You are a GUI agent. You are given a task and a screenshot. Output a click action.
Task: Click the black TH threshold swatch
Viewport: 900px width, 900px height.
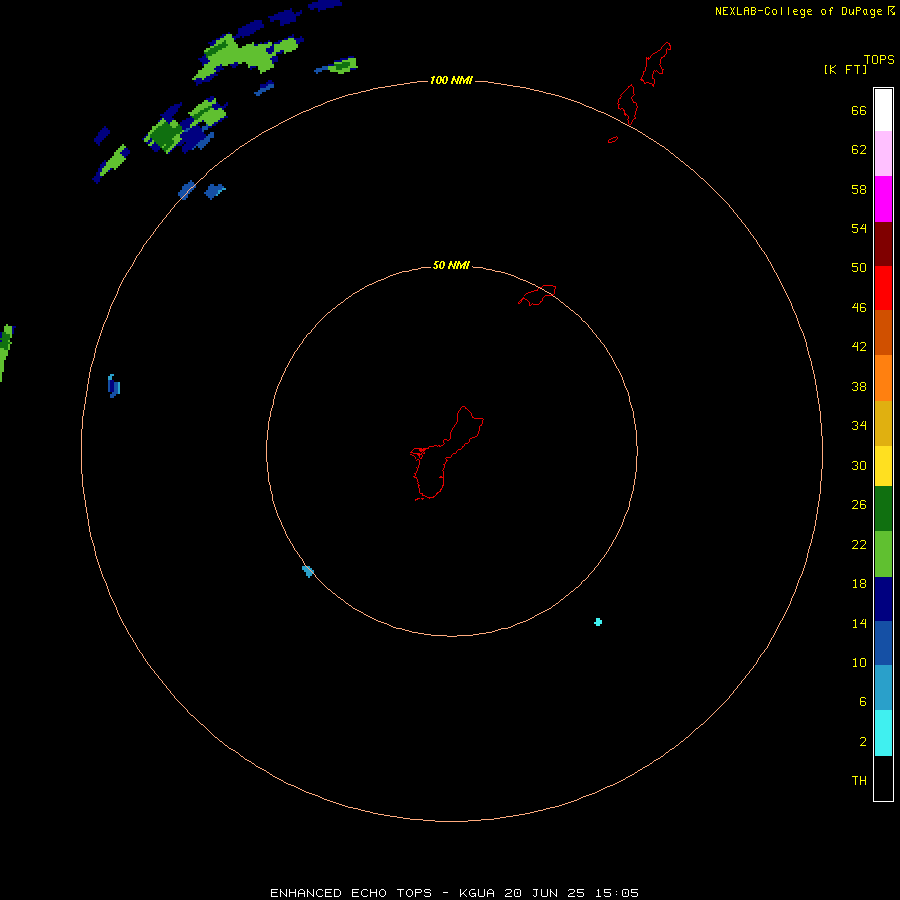pyautogui.click(x=883, y=778)
